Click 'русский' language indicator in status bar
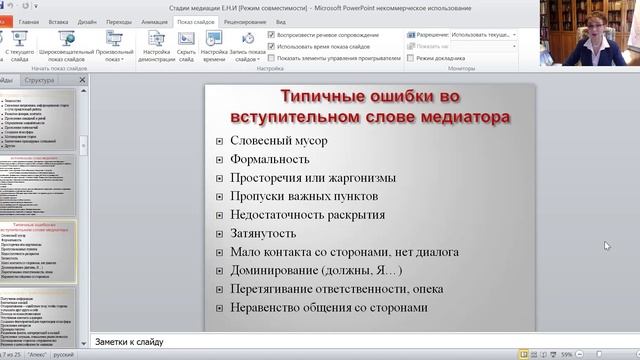The width and height of the screenshot is (640, 360). [64, 355]
